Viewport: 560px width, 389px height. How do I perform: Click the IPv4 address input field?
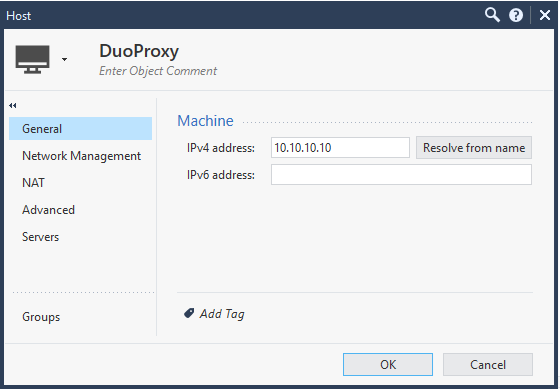[x=340, y=148]
